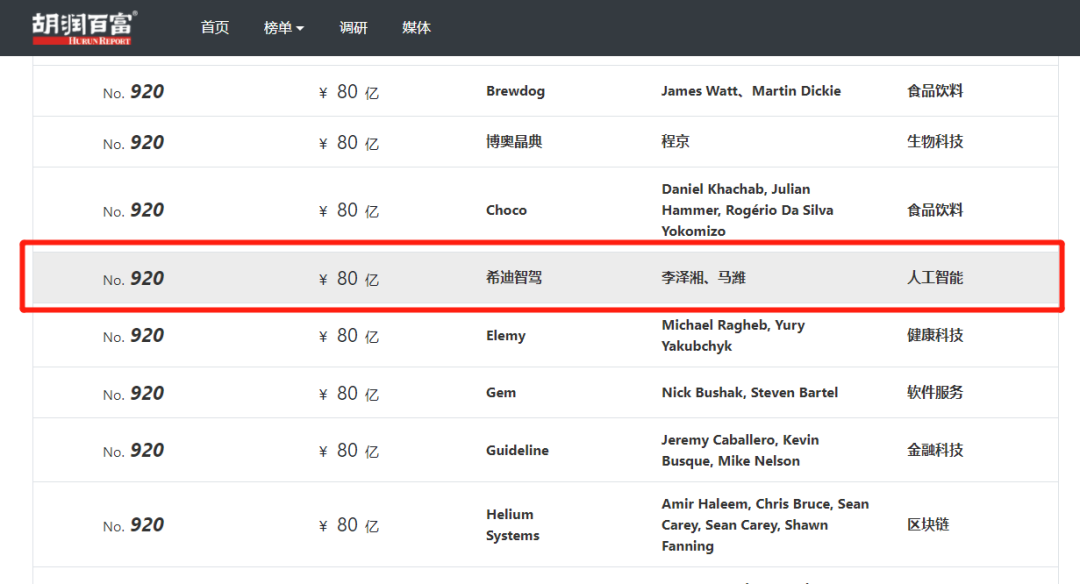This screenshot has width=1080, height=584.
Task: Select the 博奥晶典 company name
Action: [514, 142]
